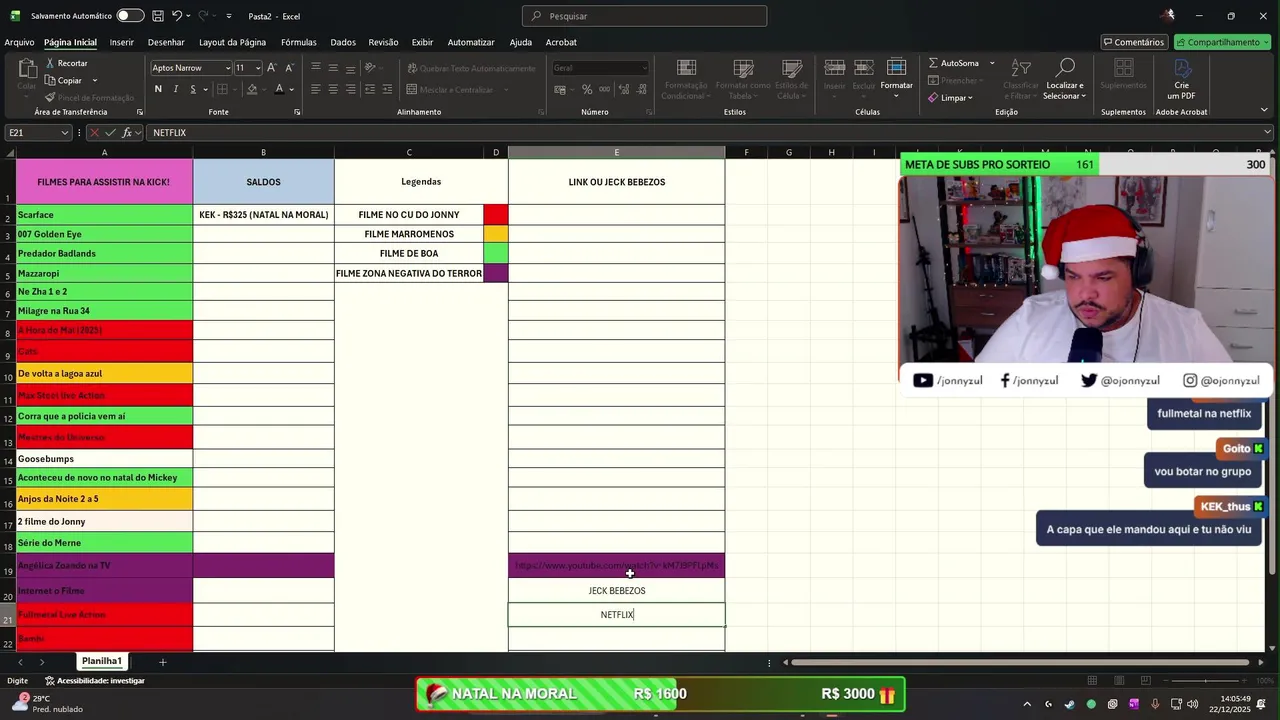
Task: Switch to the Layout da Página tab
Action: coord(232,42)
